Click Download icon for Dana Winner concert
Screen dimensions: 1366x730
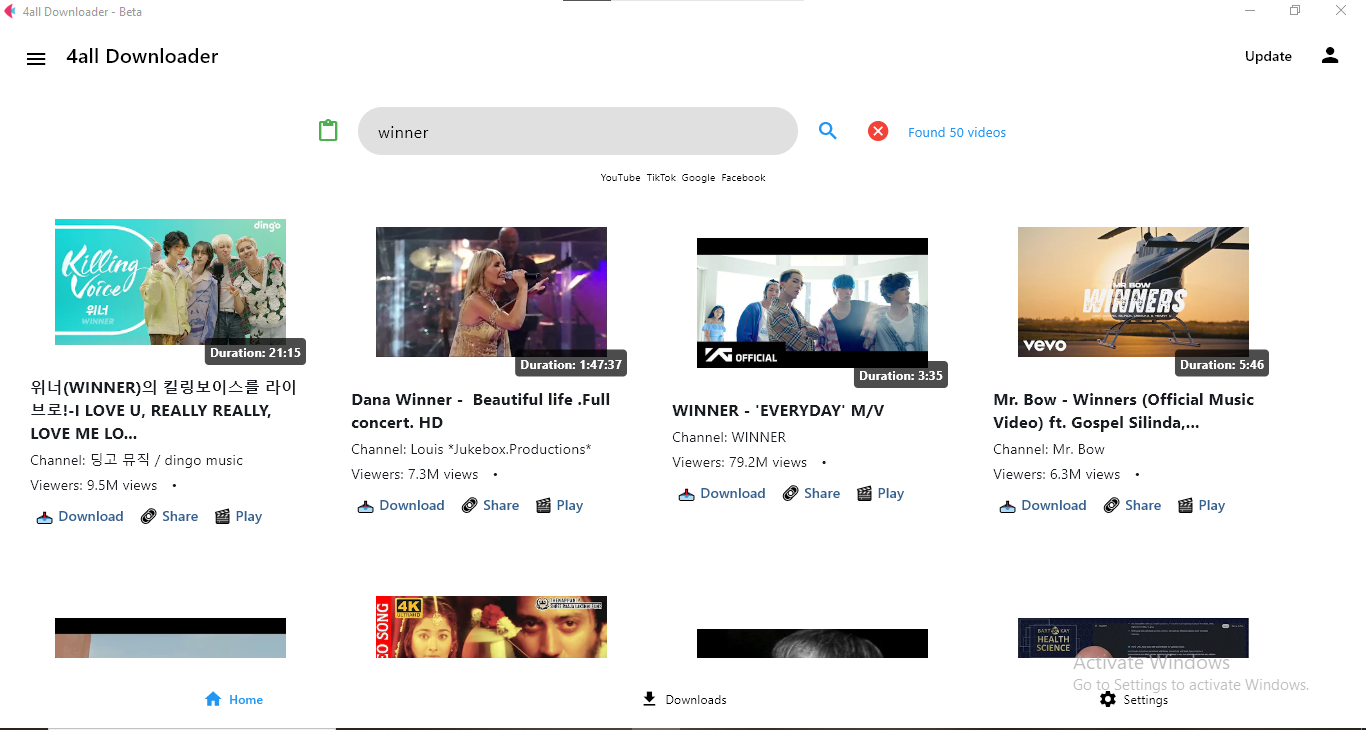(366, 506)
